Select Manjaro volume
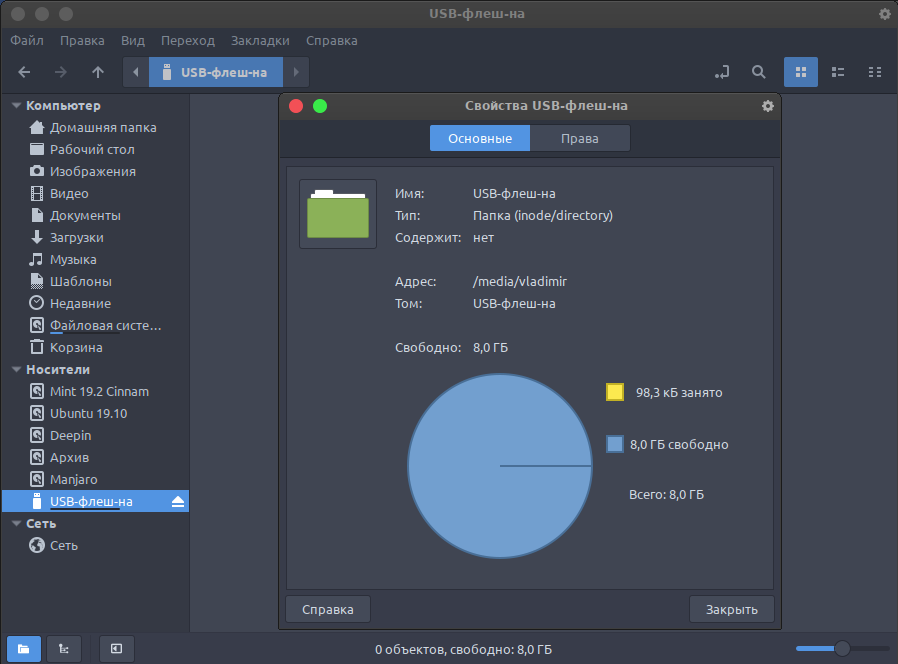This screenshot has height=664, width=898. [x=95, y=480]
